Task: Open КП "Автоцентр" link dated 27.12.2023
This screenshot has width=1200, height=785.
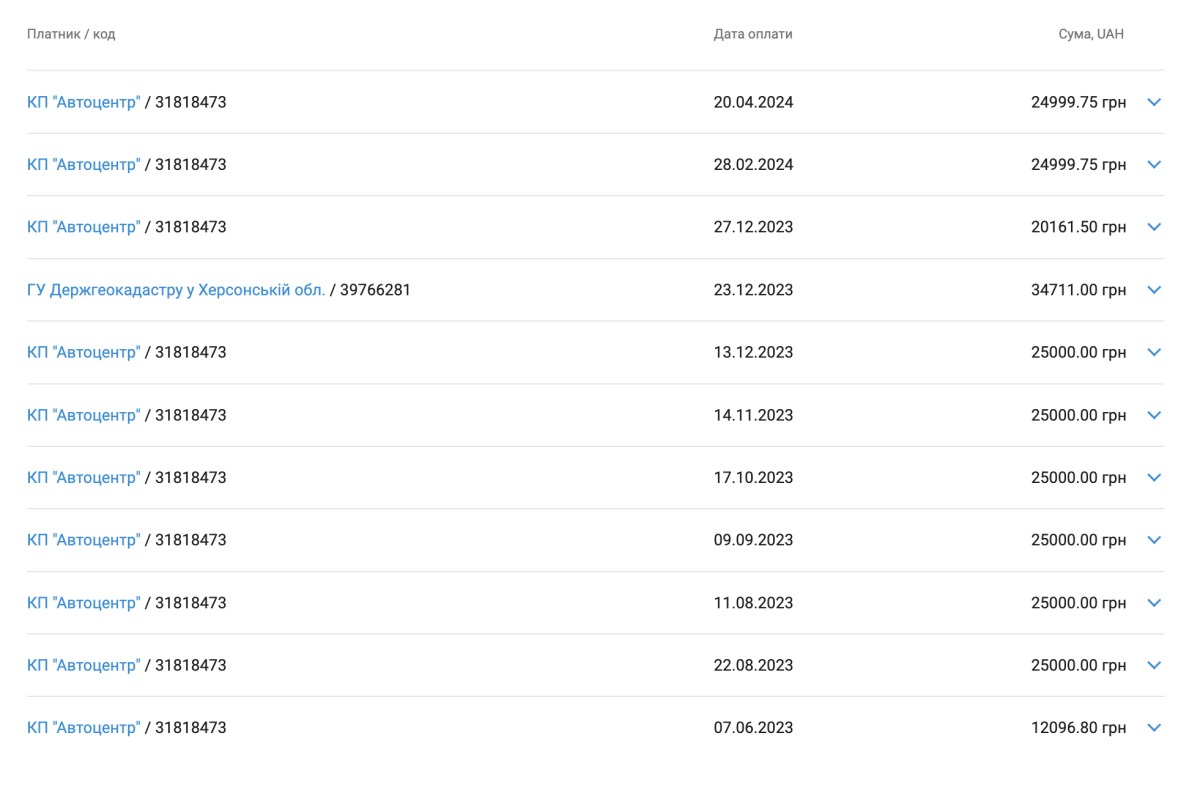Action: pyautogui.click(x=83, y=227)
